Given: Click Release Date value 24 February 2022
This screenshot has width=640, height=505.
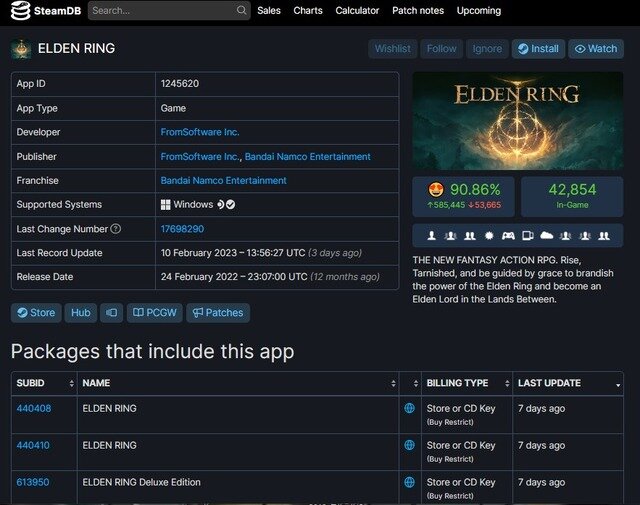Looking at the screenshot, I should (270, 277).
